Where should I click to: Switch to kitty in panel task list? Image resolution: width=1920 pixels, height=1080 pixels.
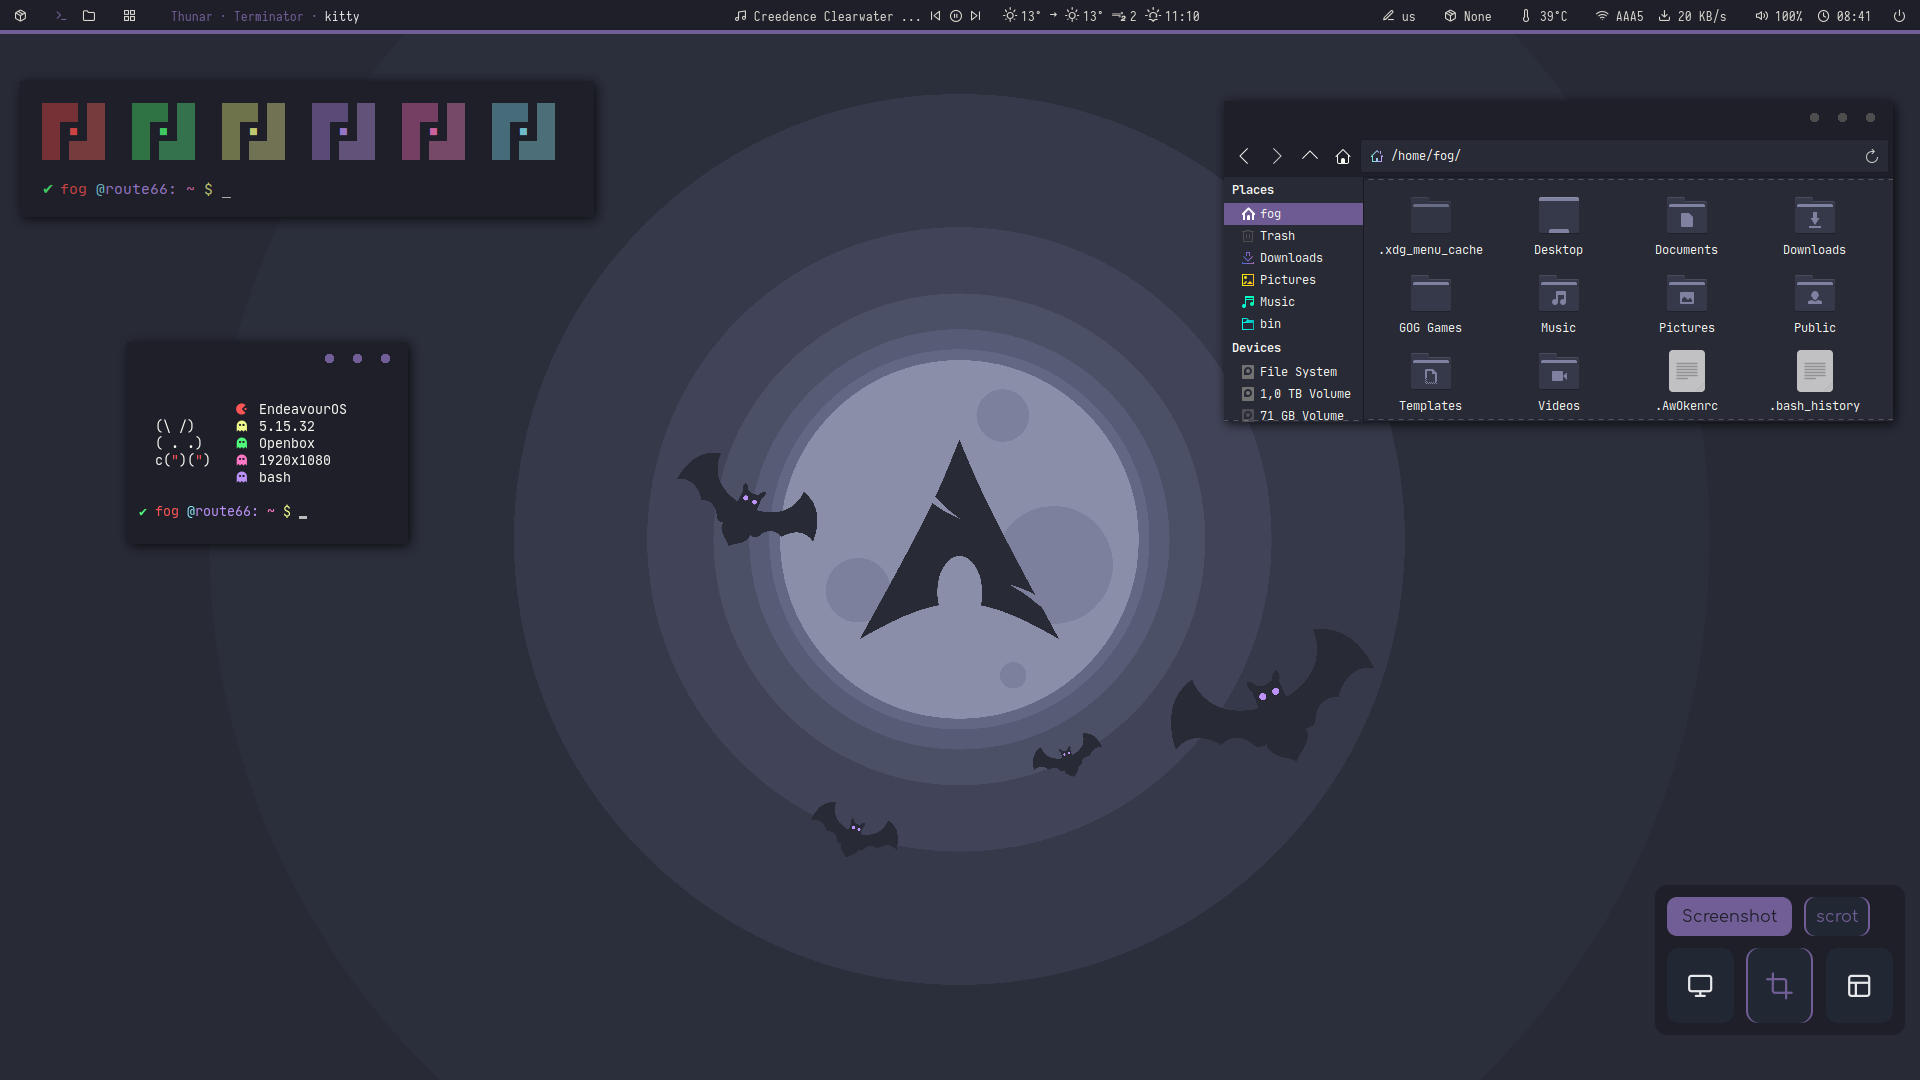pyautogui.click(x=342, y=17)
